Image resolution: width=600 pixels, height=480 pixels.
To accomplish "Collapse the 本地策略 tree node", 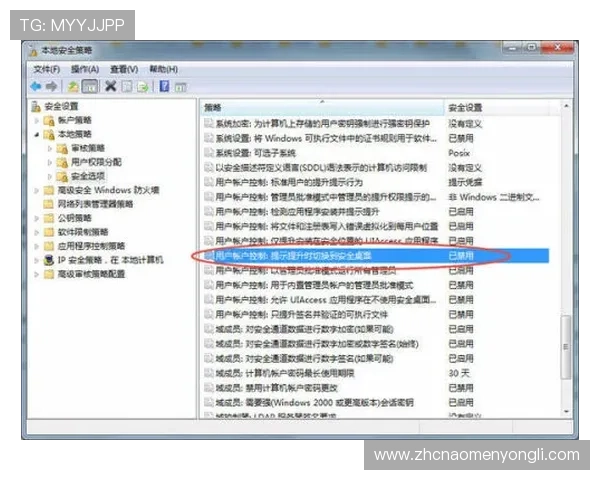I will pos(37,134).
